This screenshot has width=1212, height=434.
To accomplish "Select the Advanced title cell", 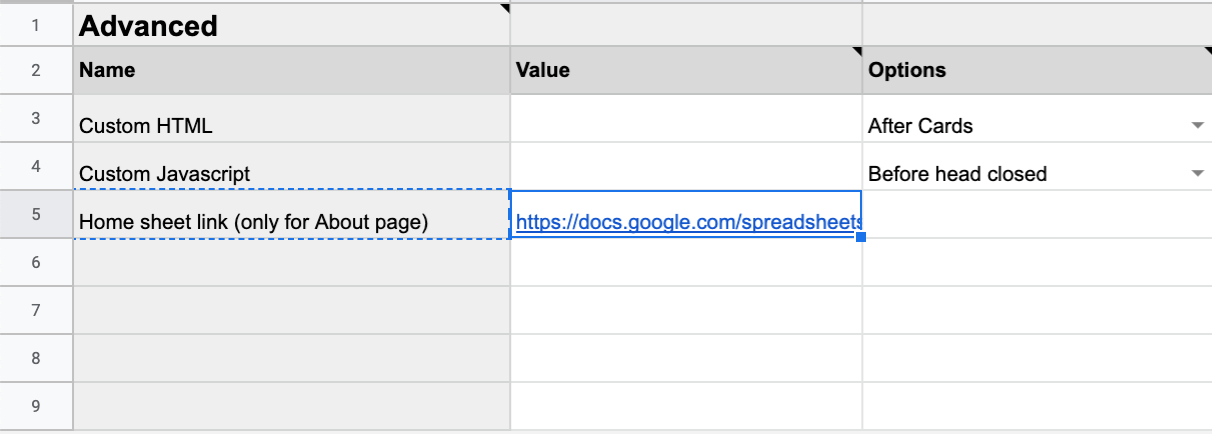I will point(291,25).
